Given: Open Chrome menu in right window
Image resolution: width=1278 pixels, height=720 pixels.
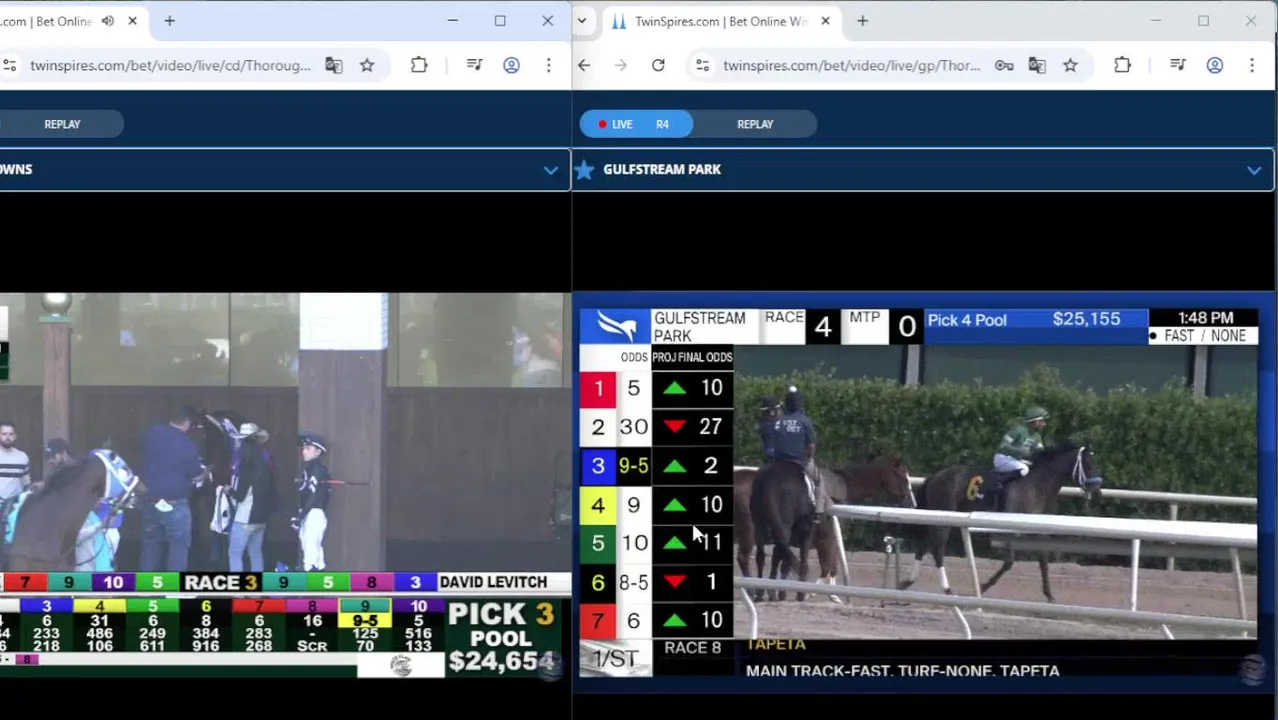Looking at the screenshot, I should coord(1251,65).
